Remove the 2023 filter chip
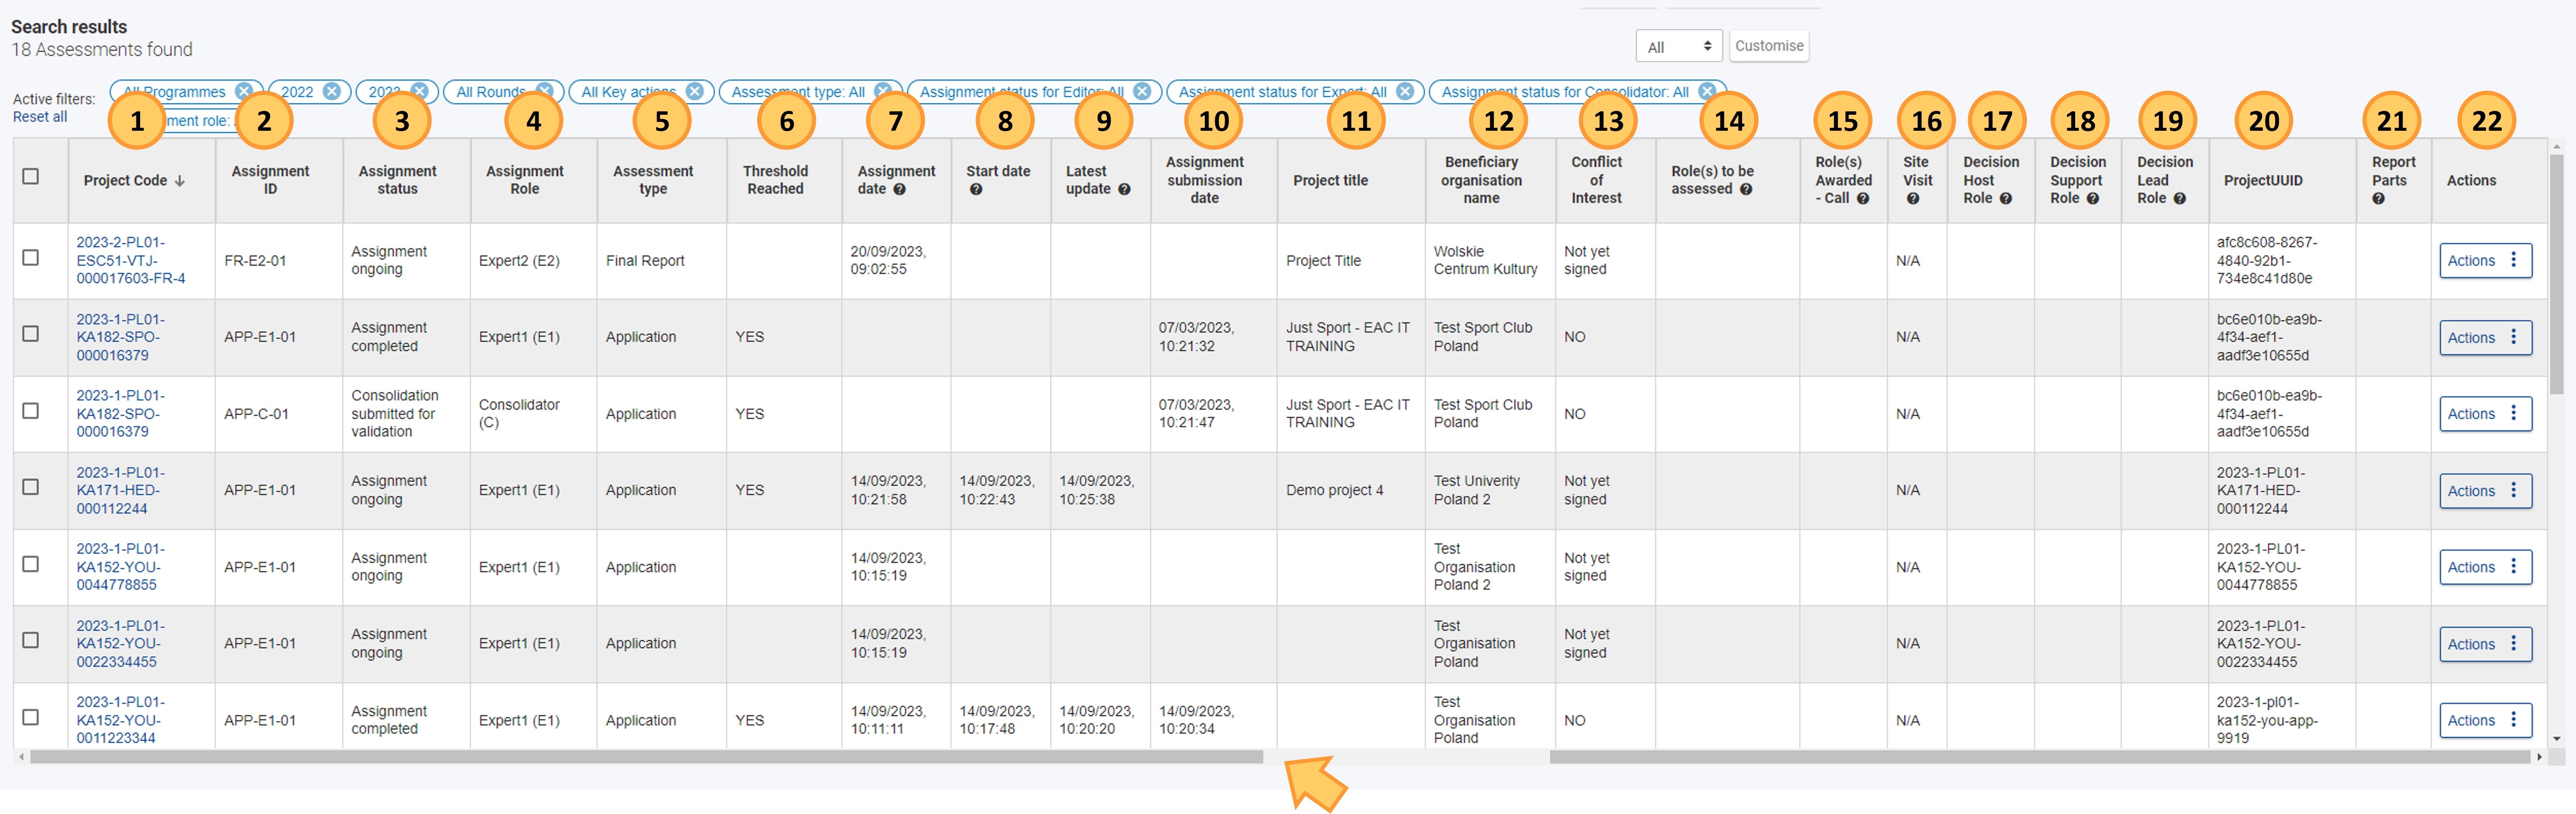 [419, 91]
